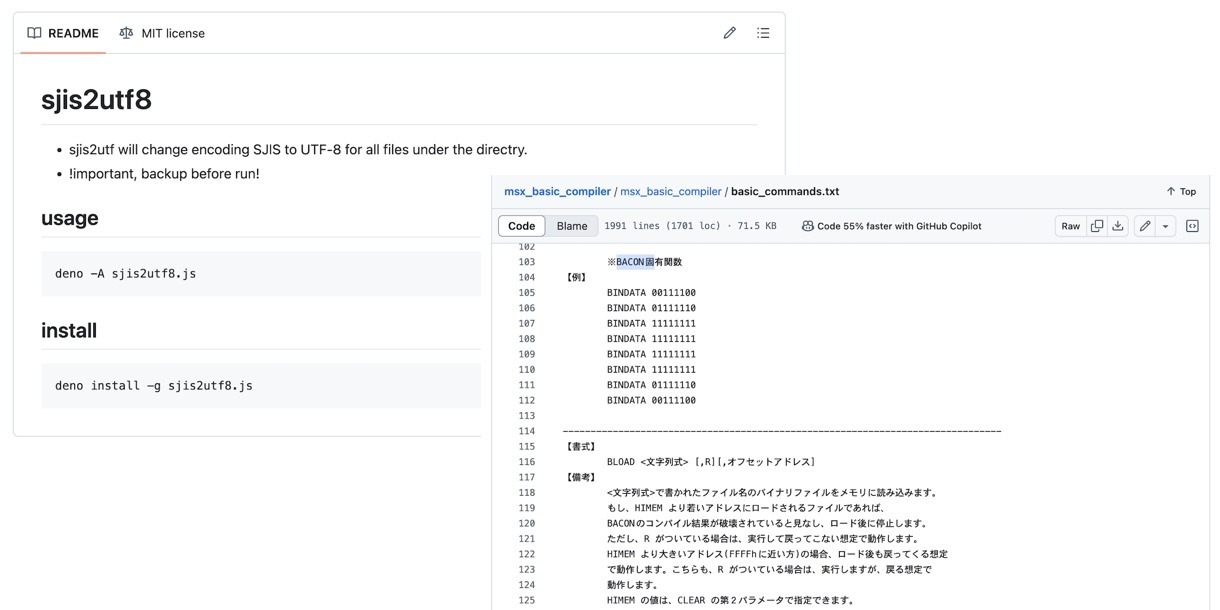The height and width of the screenshot is (610, 1220).
Task: Select the Code view tab
Action: point(522,226)
